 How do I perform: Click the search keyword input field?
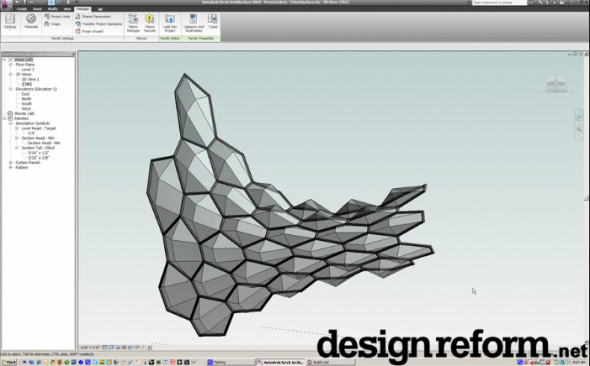tap(499, 3)
